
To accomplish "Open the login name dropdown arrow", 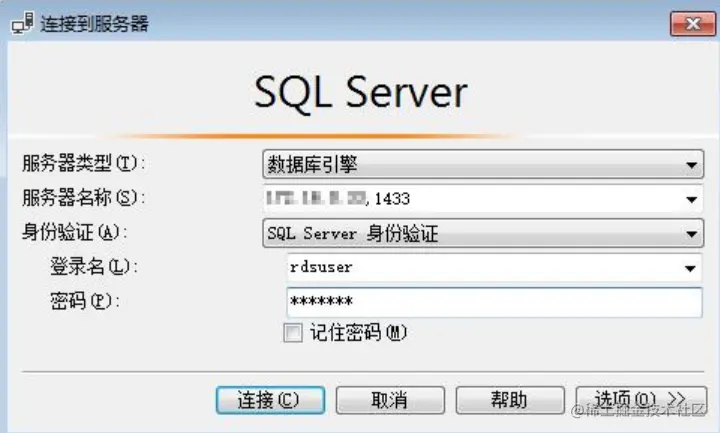I will click(690, 268).
